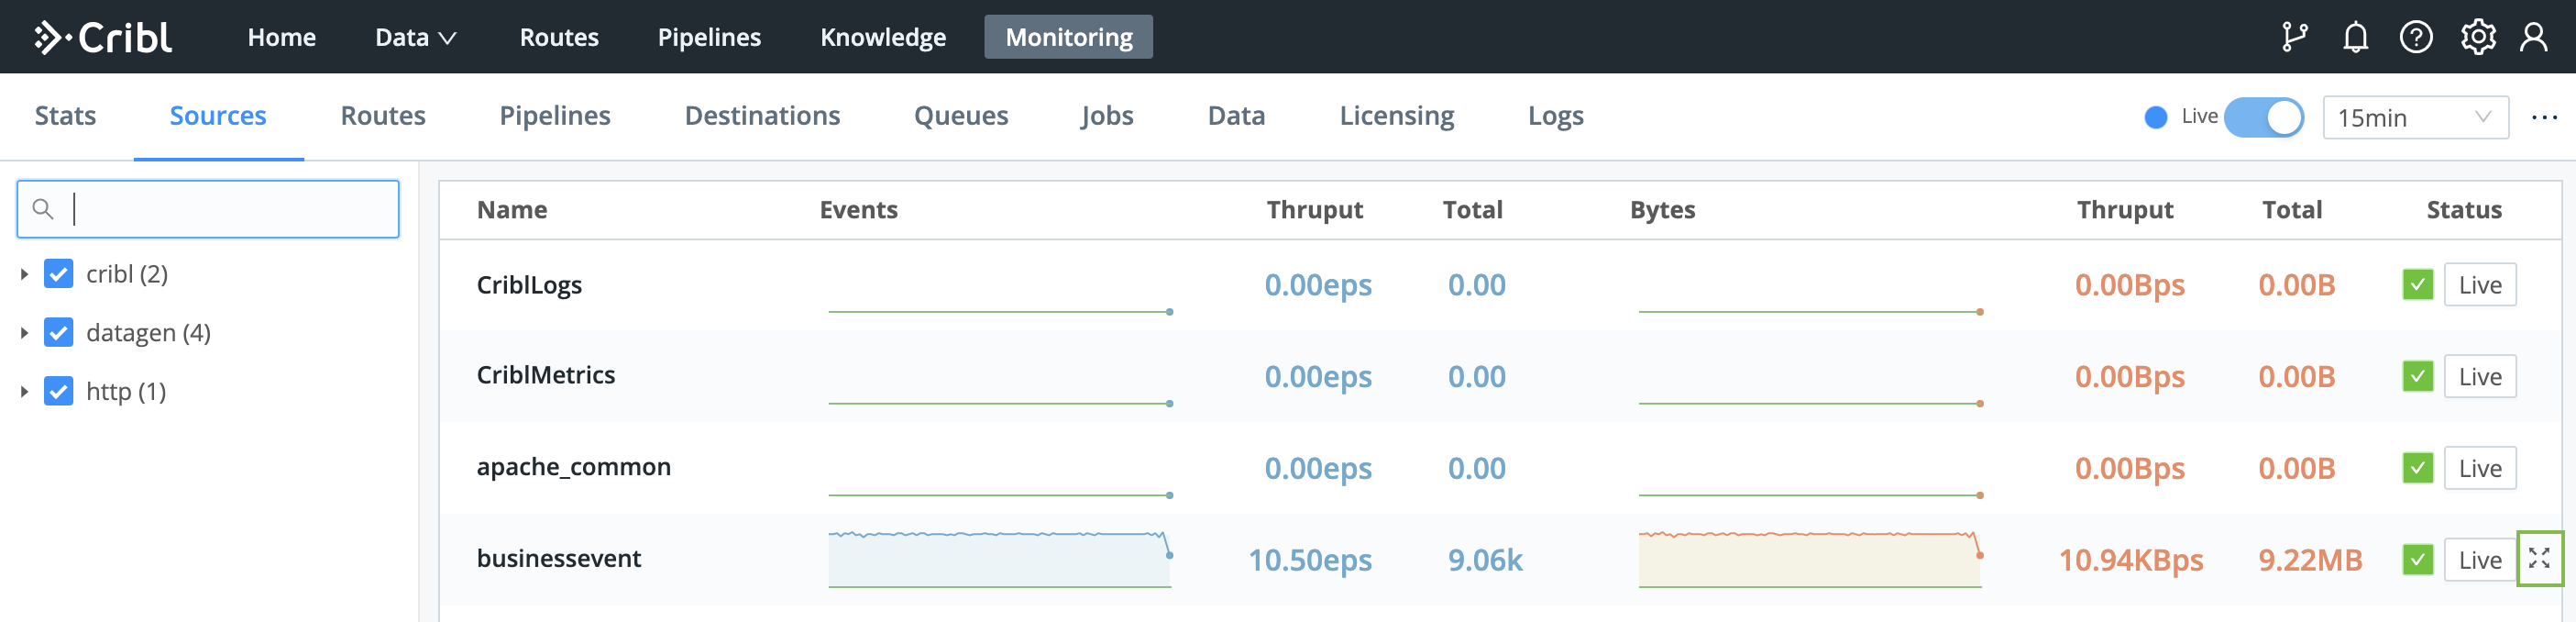Click the Bytes column header

pyautogui.click(x=1662, y=210)
